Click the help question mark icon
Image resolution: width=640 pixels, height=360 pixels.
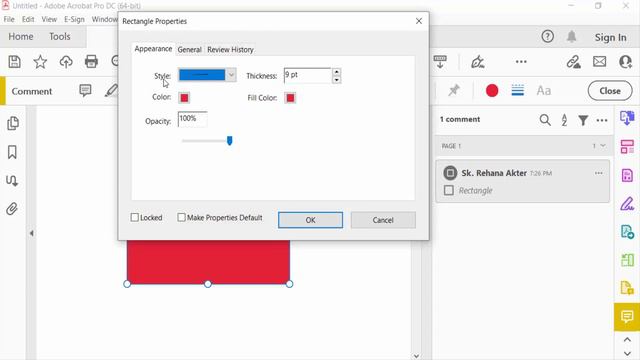(547, 37)
